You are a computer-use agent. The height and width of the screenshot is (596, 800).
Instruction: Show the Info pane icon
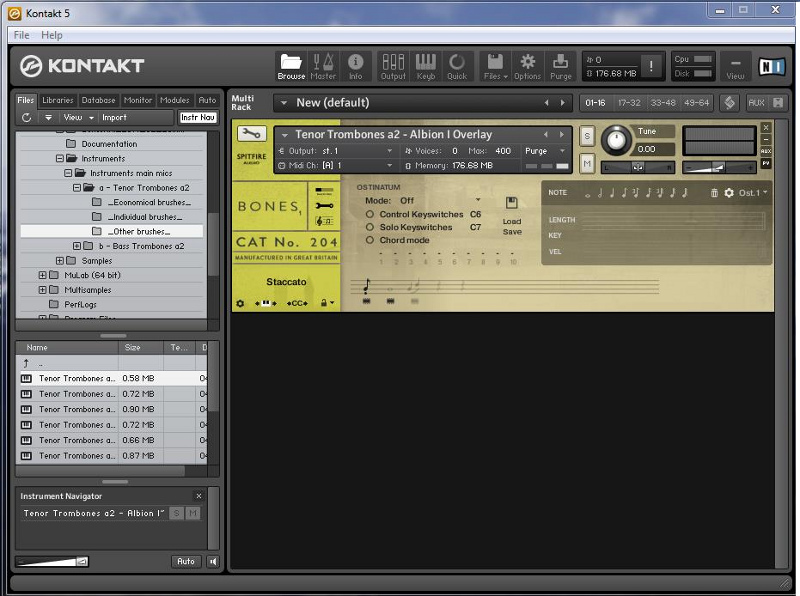tap(356, 66)
